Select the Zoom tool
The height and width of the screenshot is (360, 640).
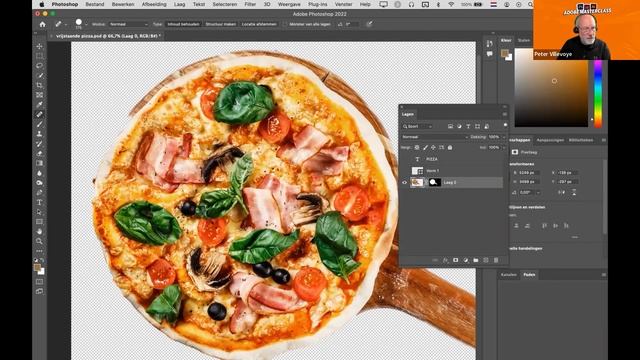(40, 242)
